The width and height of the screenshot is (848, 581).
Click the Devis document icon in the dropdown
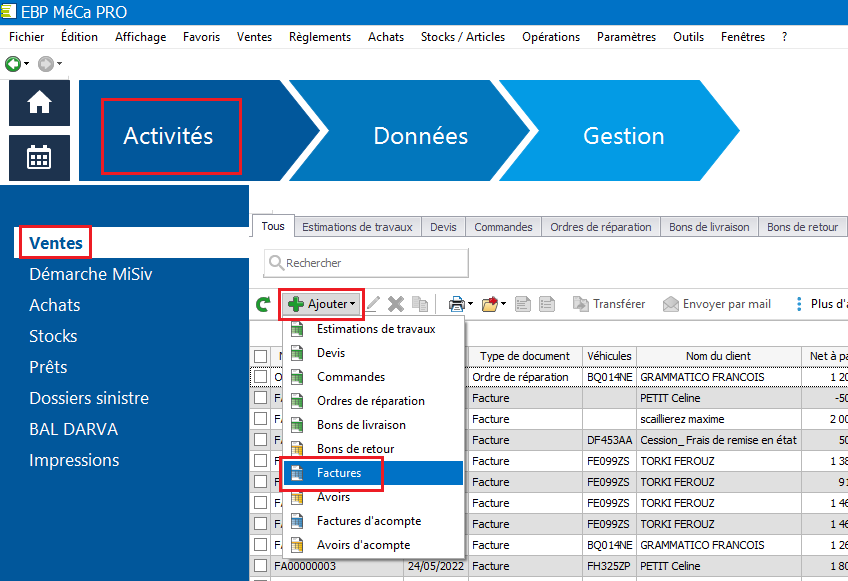pyautogui.click(x=297, y=353)
